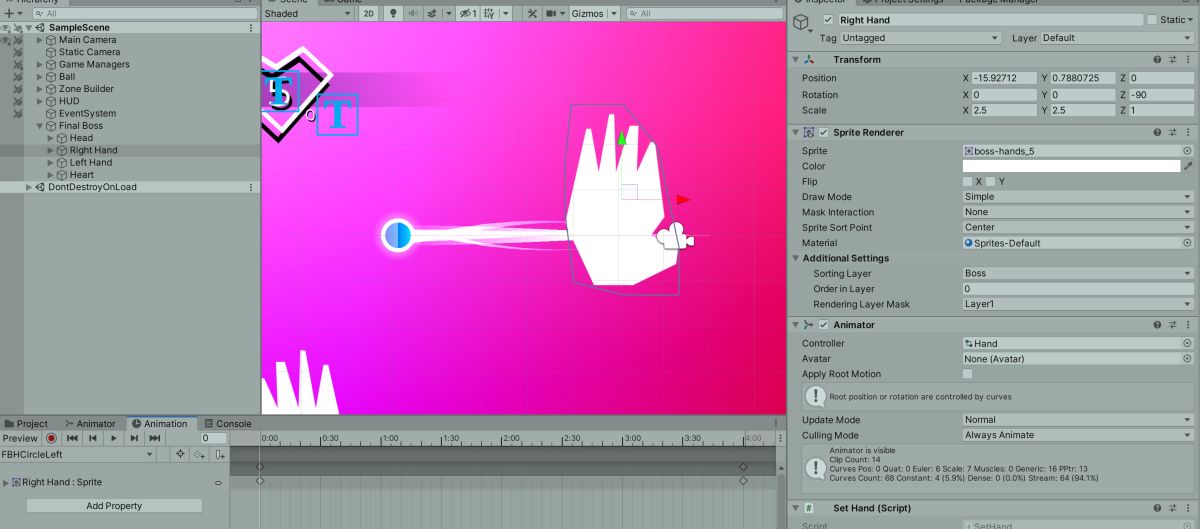Switch to the Animator tab
Image resolution: width=1200 pixels, height=529 pixels.
[90, 424]
